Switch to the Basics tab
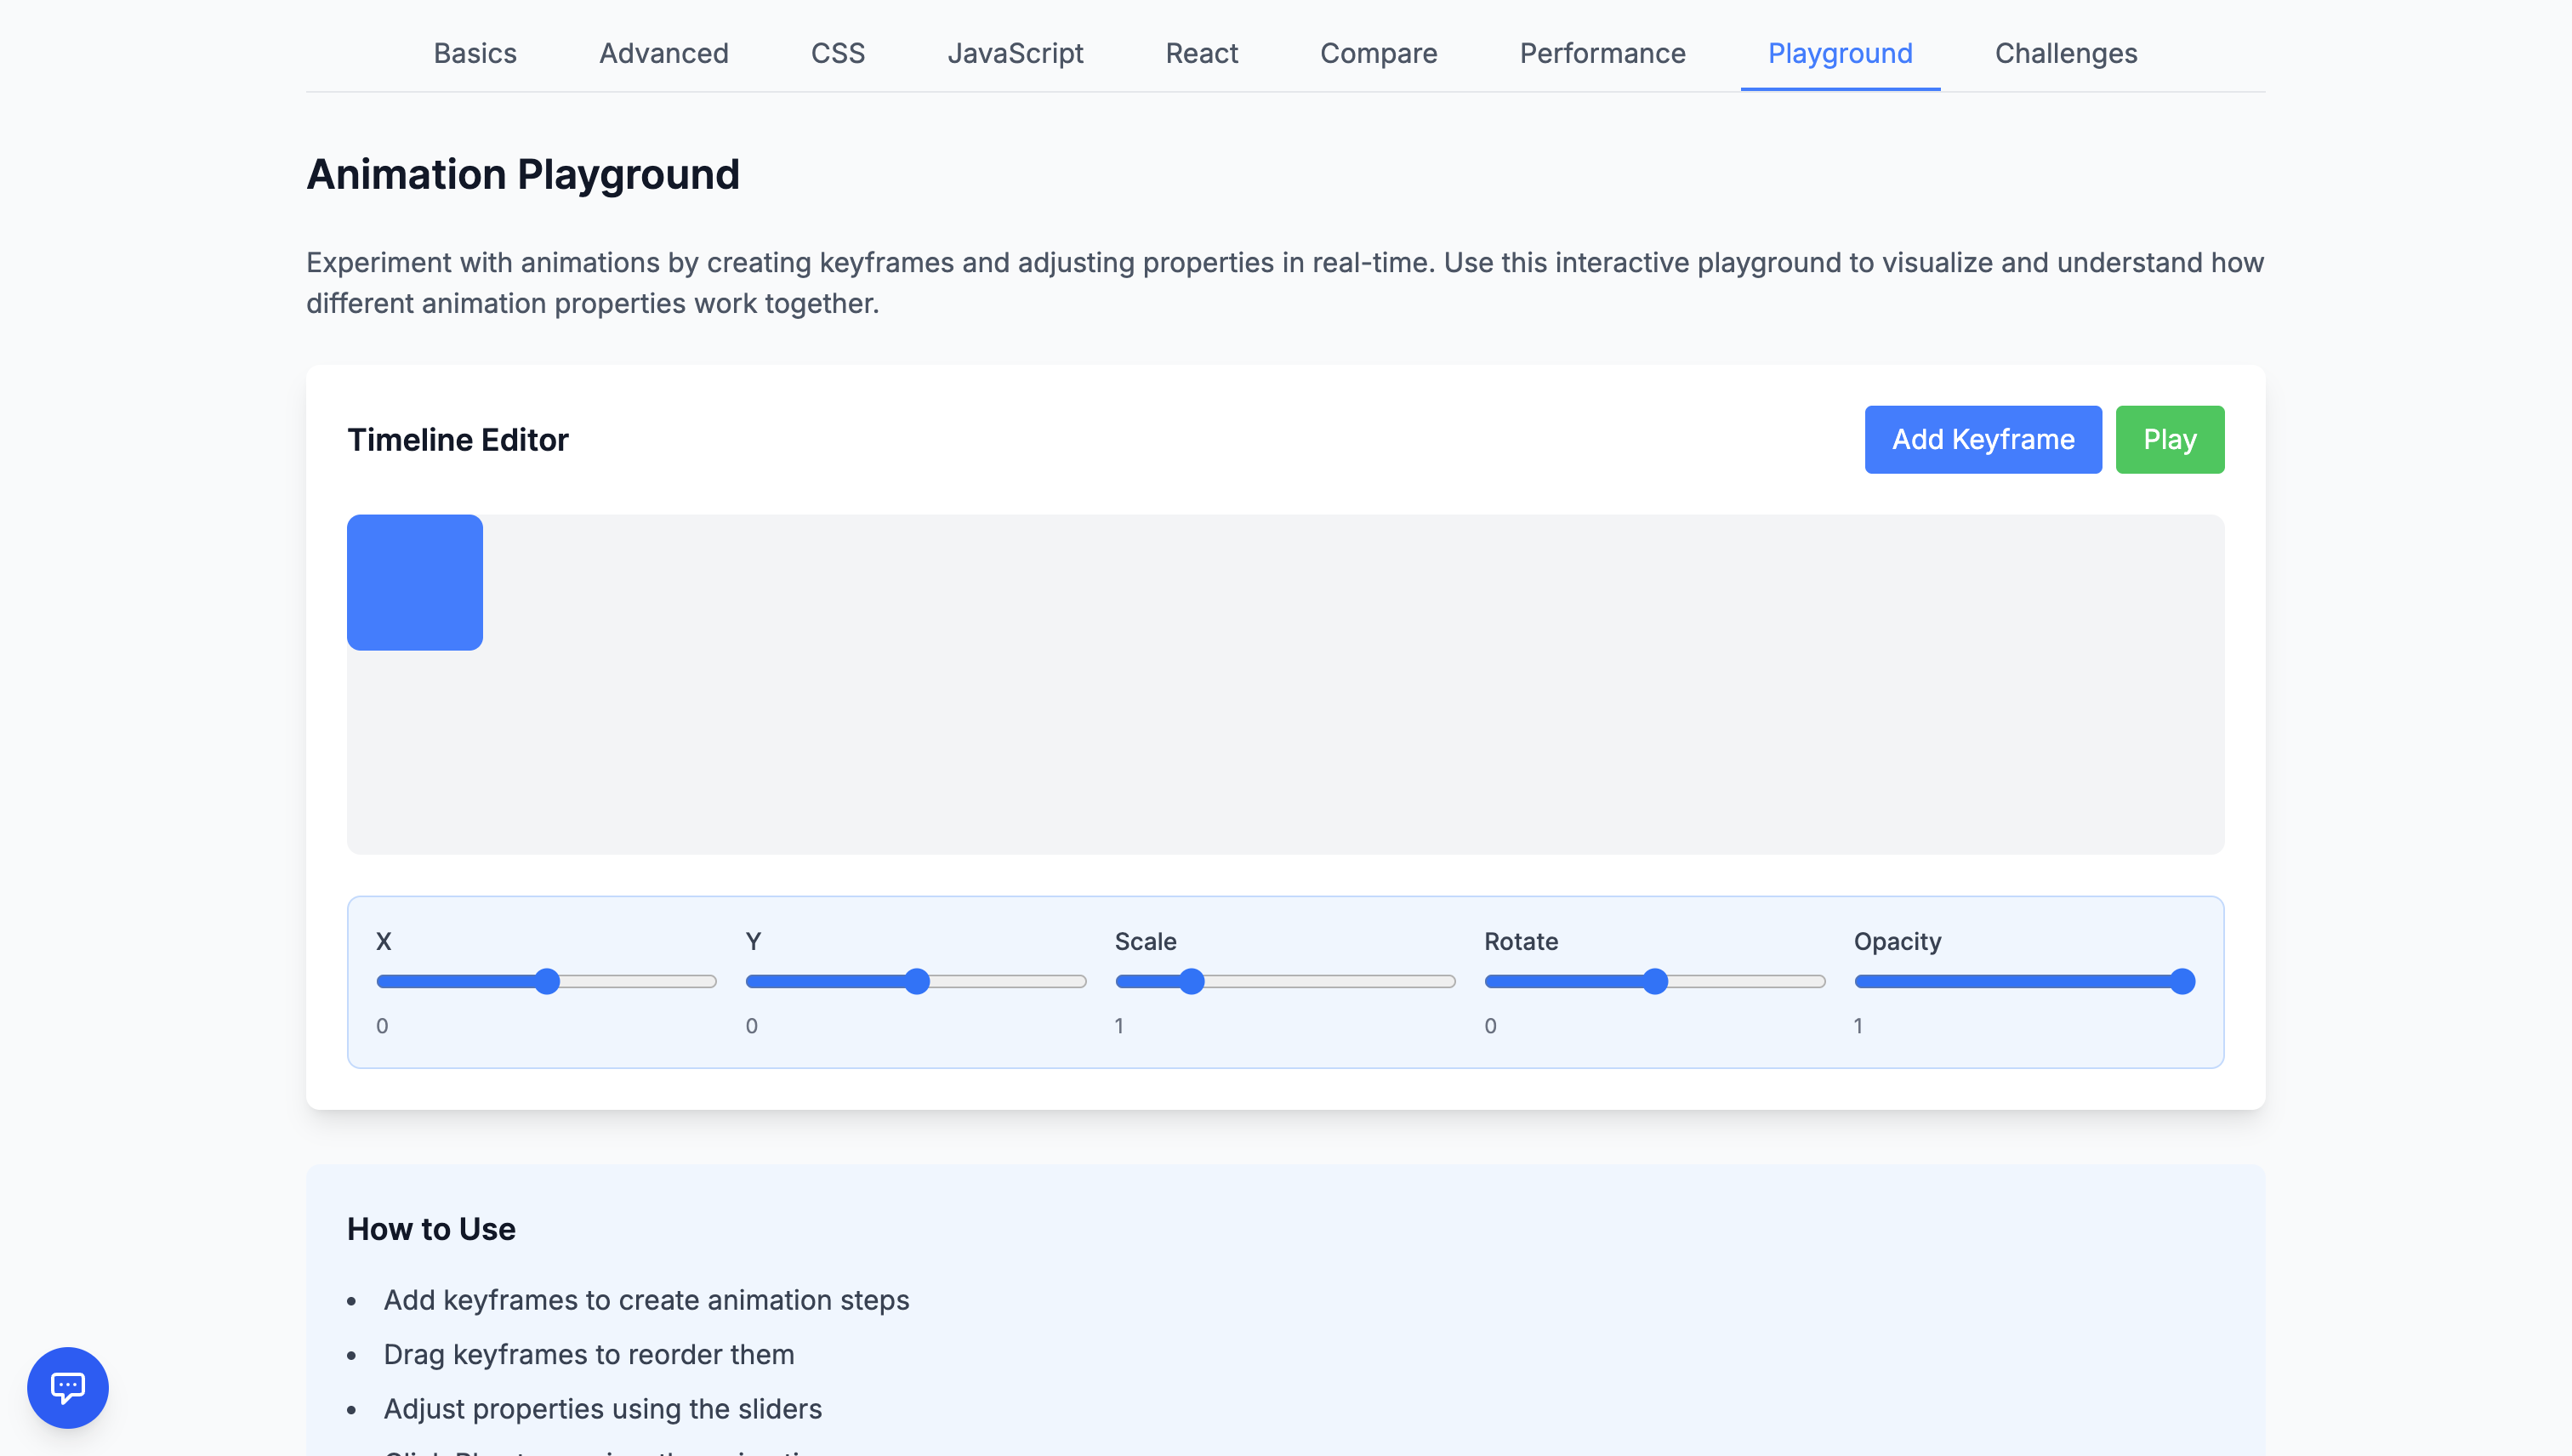The height and width of the screenshot is (1456, 2572). [x=475, y=53]
